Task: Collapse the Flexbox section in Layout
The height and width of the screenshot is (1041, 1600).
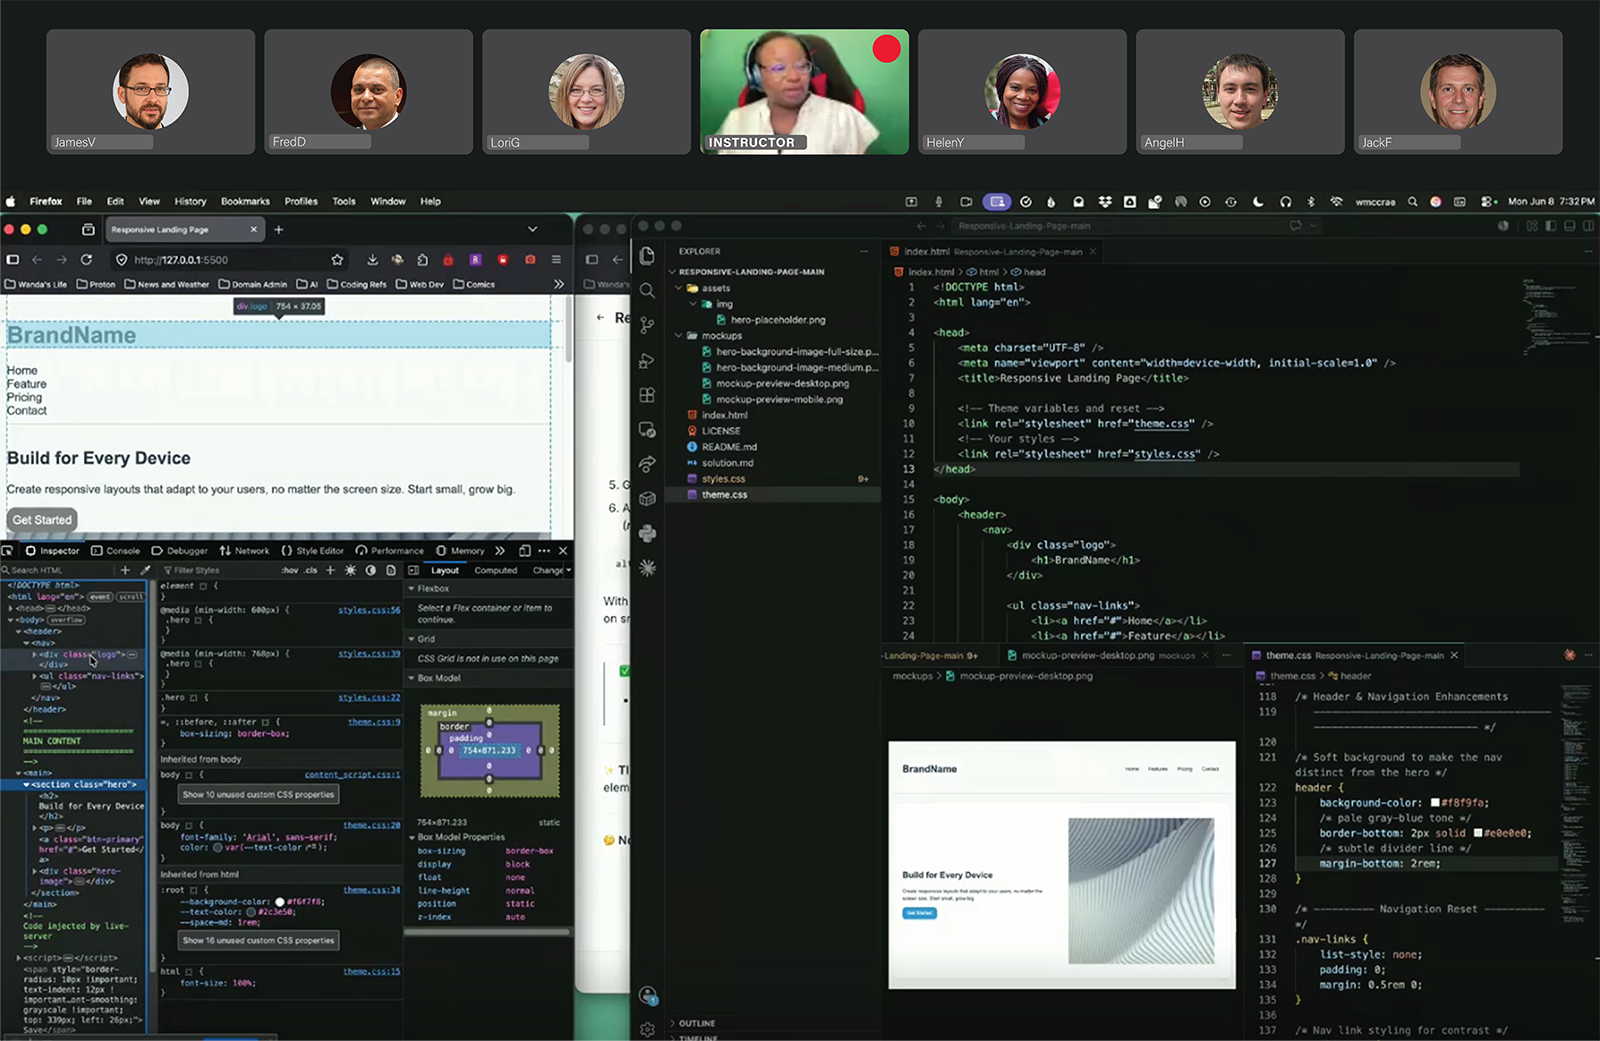Action: click(411, 589)
